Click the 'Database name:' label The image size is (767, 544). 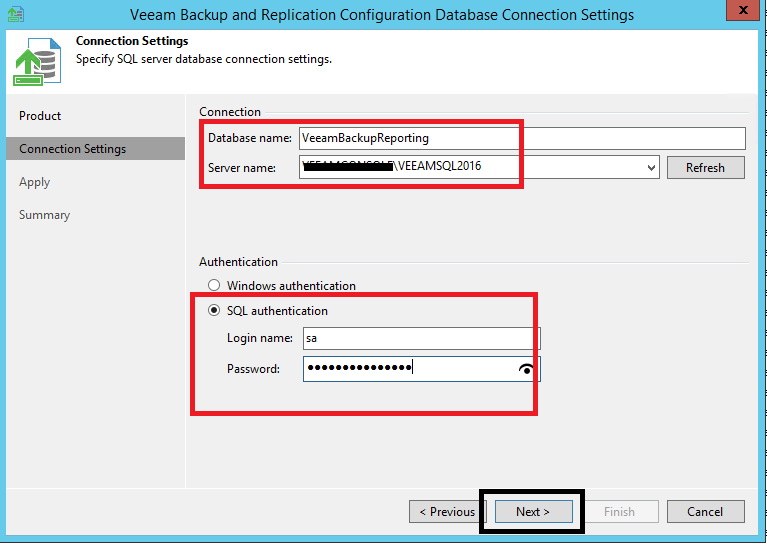click(x=249, y=138)
